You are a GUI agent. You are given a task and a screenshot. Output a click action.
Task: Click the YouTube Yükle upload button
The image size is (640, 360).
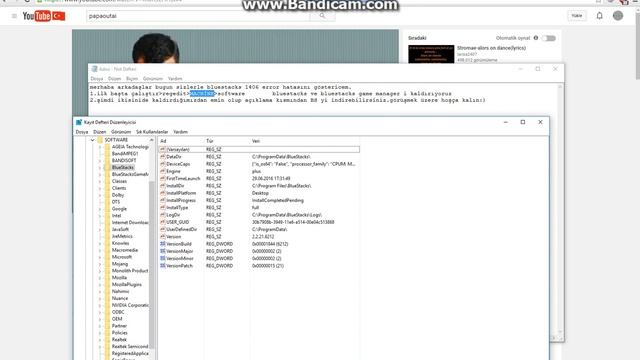[577, 16]
